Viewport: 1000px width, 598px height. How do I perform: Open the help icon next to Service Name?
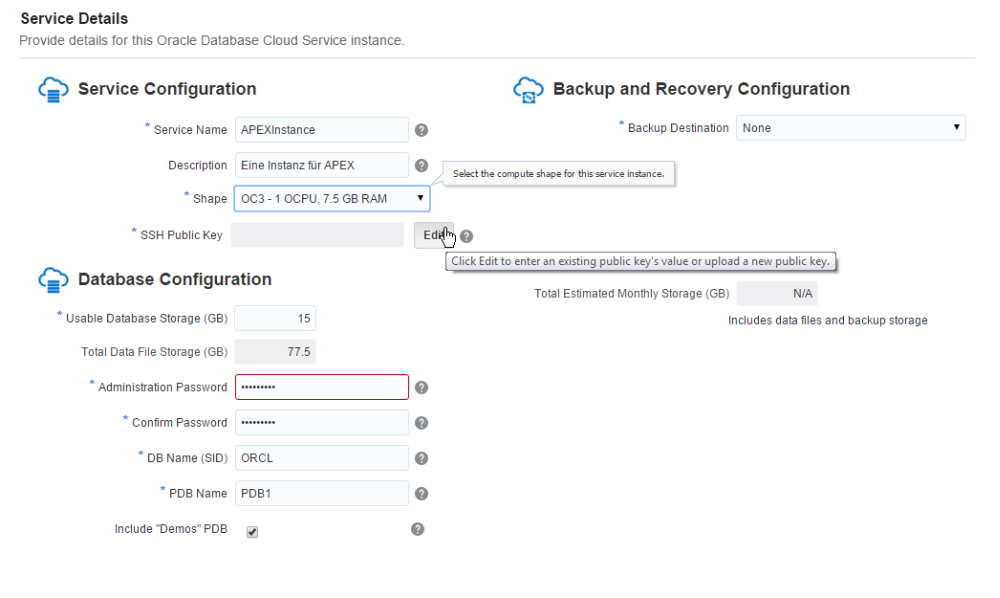point(421,129)
